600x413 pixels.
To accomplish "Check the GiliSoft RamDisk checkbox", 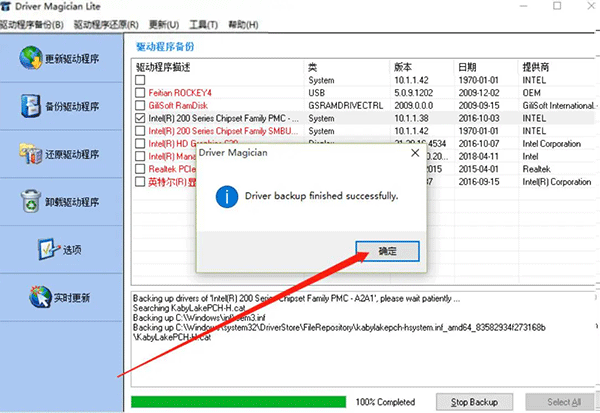I will coord(140,105).
